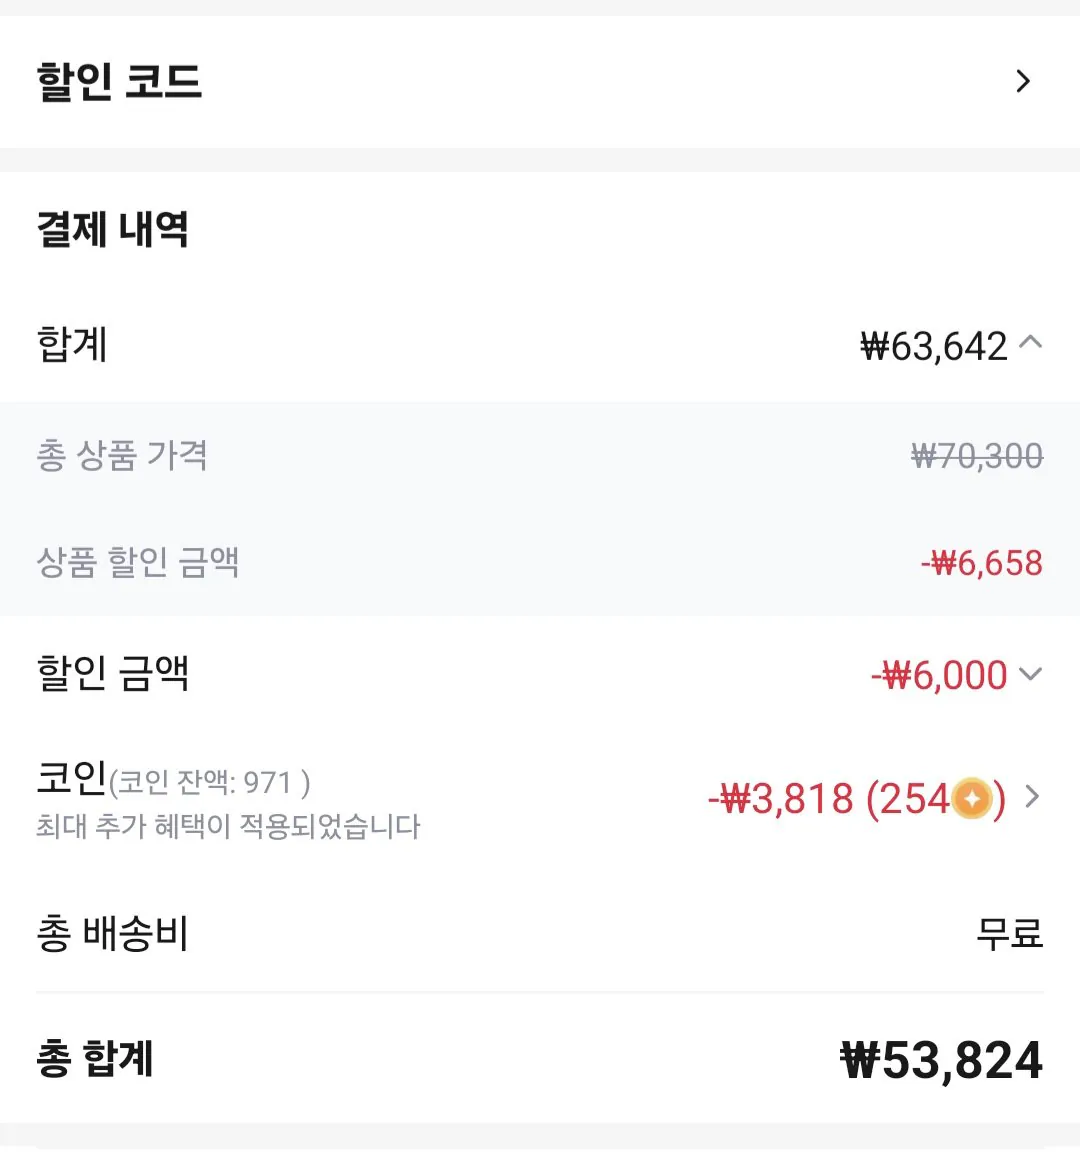Screen dimensions: 1080x1153
Task: Expand the 할인 금액 details chevron
Action: pyautogui.click(x=1030, y=674)
